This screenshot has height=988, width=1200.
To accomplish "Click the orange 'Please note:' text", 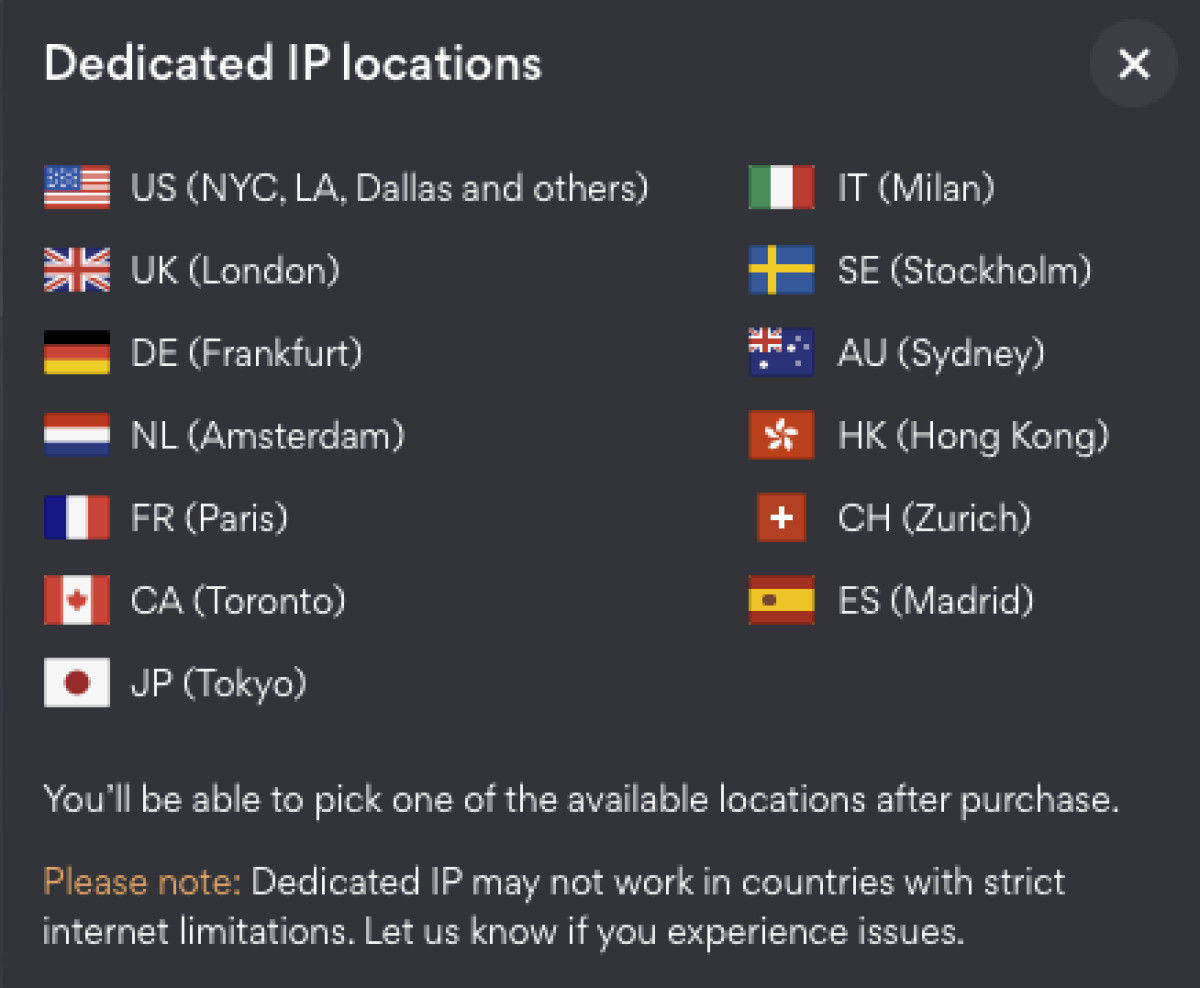I will [143, 883].
